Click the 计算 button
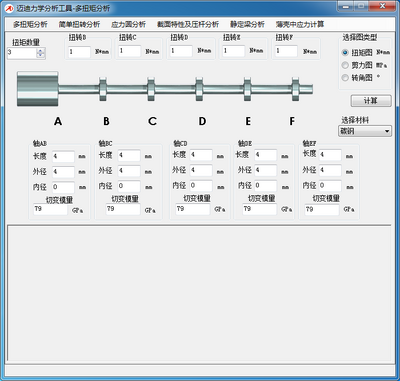 coord(371,101)
